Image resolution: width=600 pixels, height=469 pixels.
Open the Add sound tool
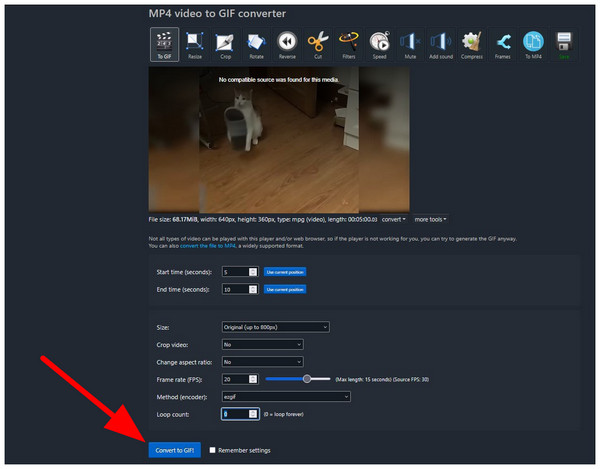(x=441, y=44)
